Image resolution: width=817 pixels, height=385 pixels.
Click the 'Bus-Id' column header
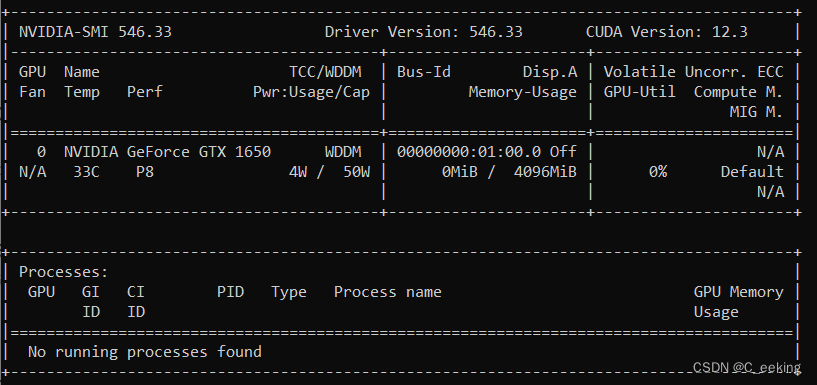click(x=424, y=72)
